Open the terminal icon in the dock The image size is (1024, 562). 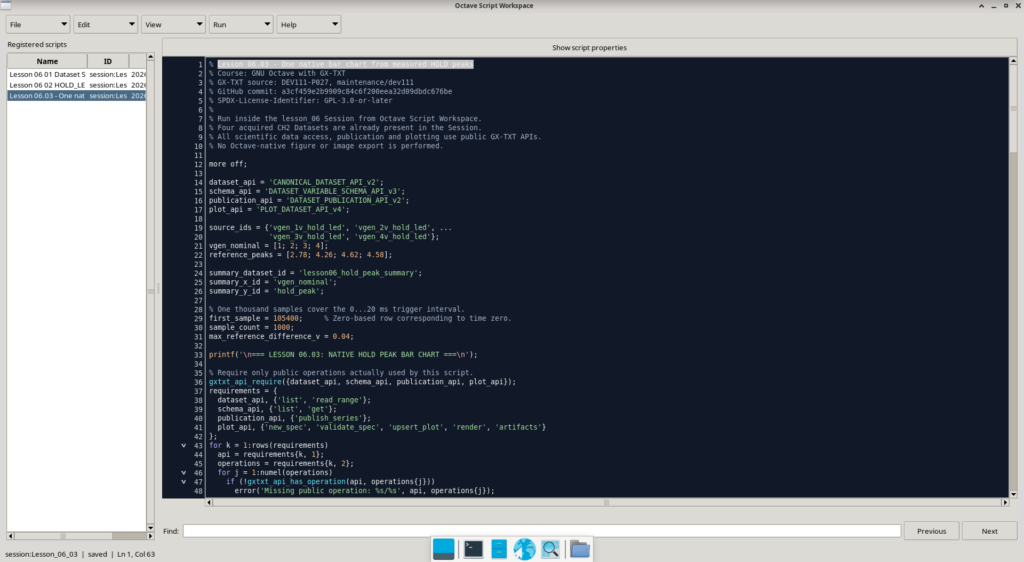pyautogui.click(x=473, y=549)
